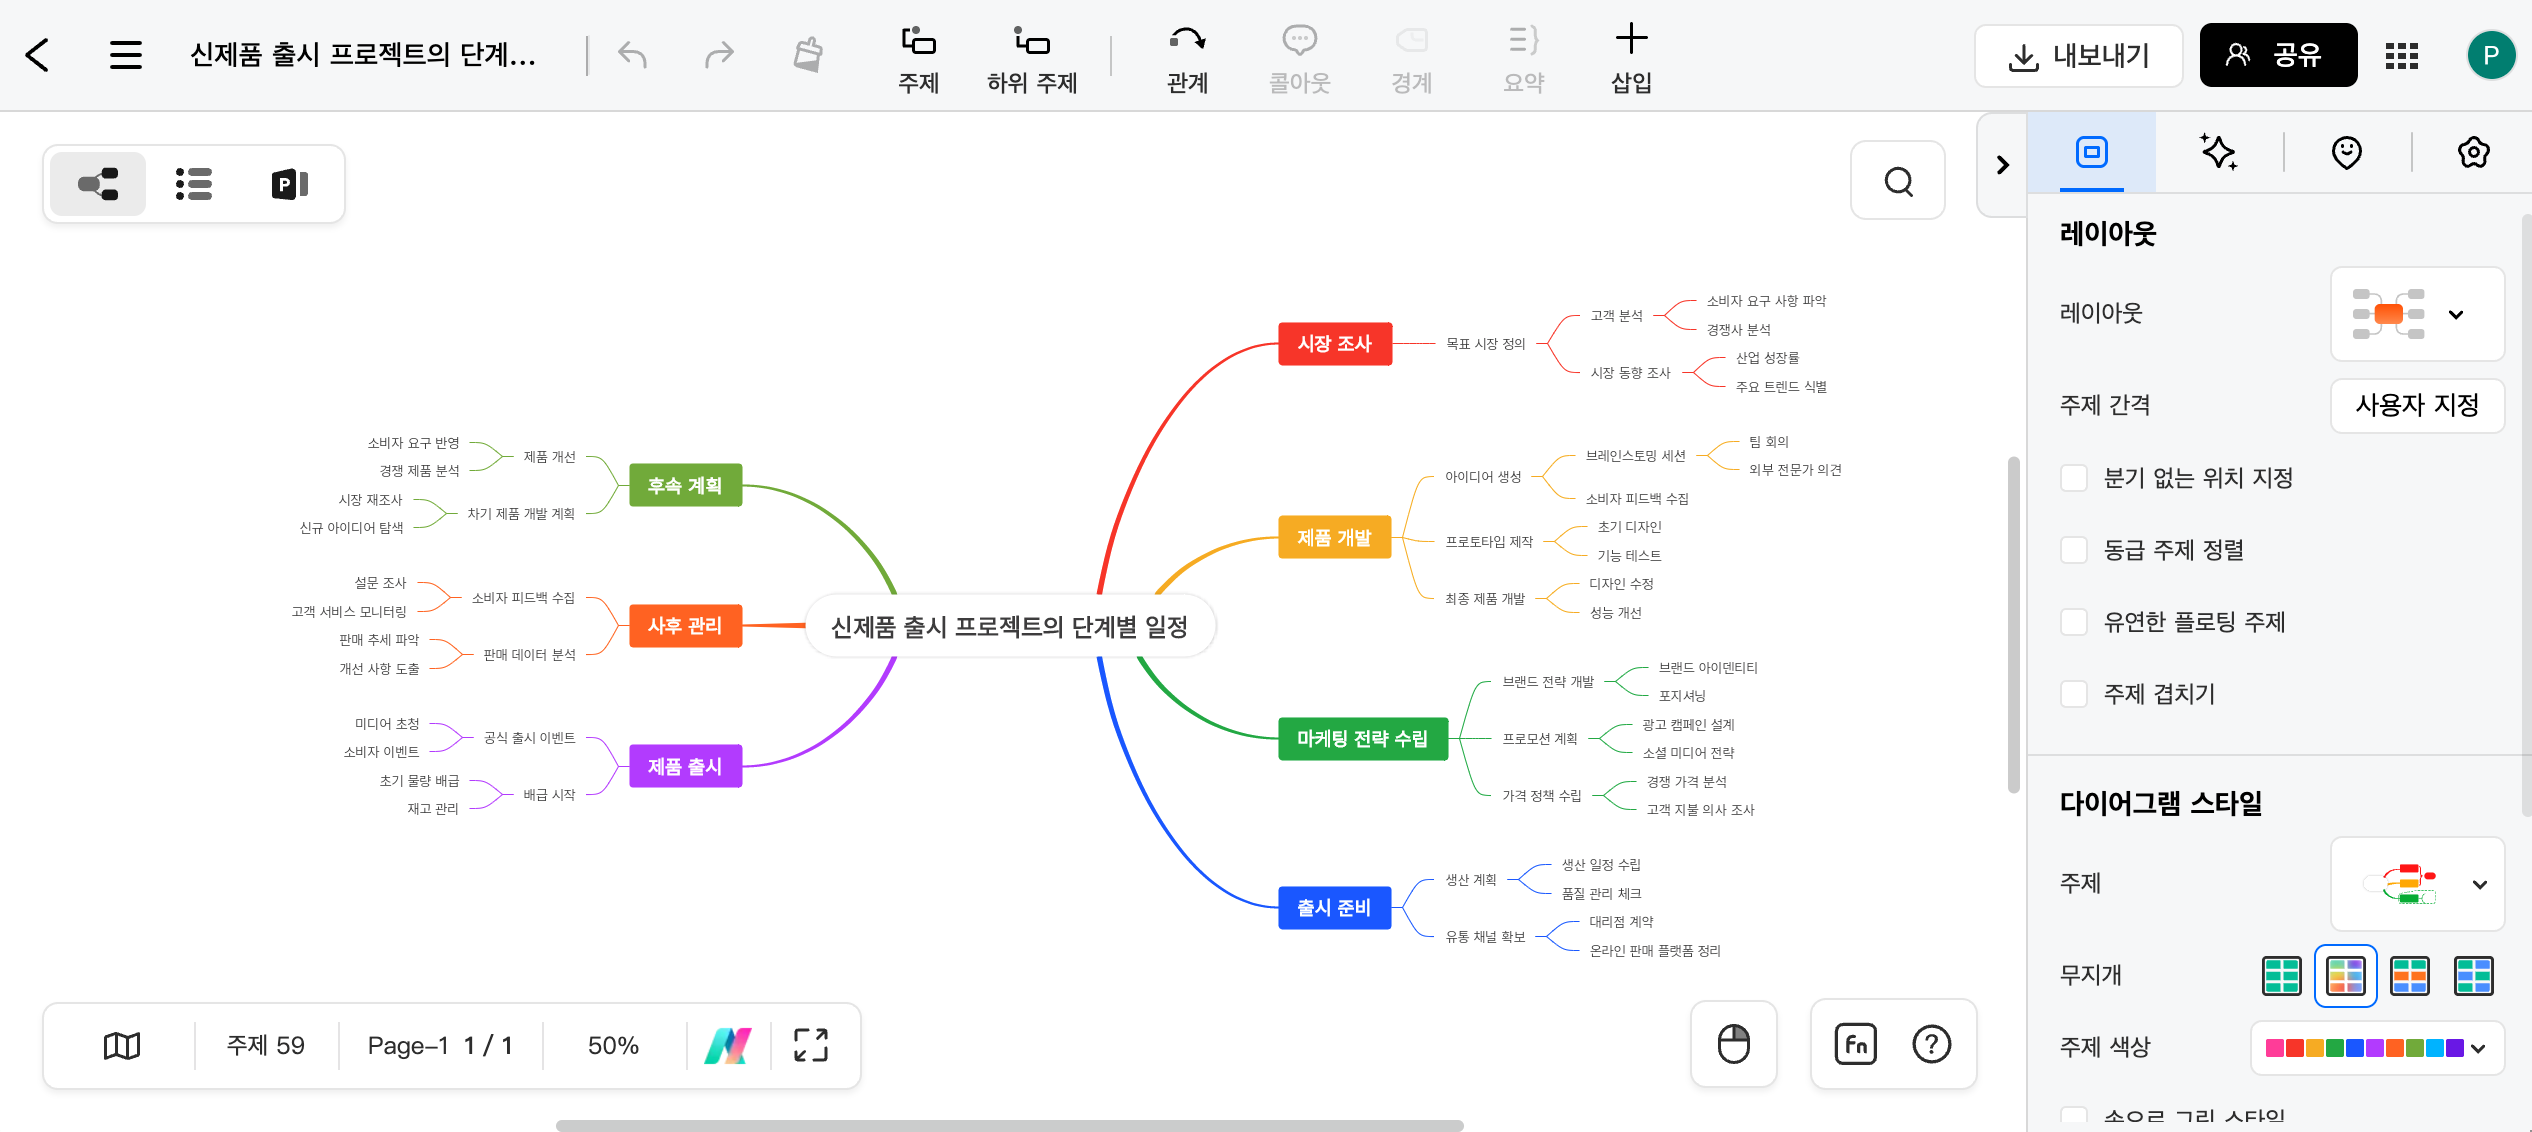Open the 주제 색상 color palette dropdown
Screen dimensions: 2532x1132
[x=2376, y=1048]
